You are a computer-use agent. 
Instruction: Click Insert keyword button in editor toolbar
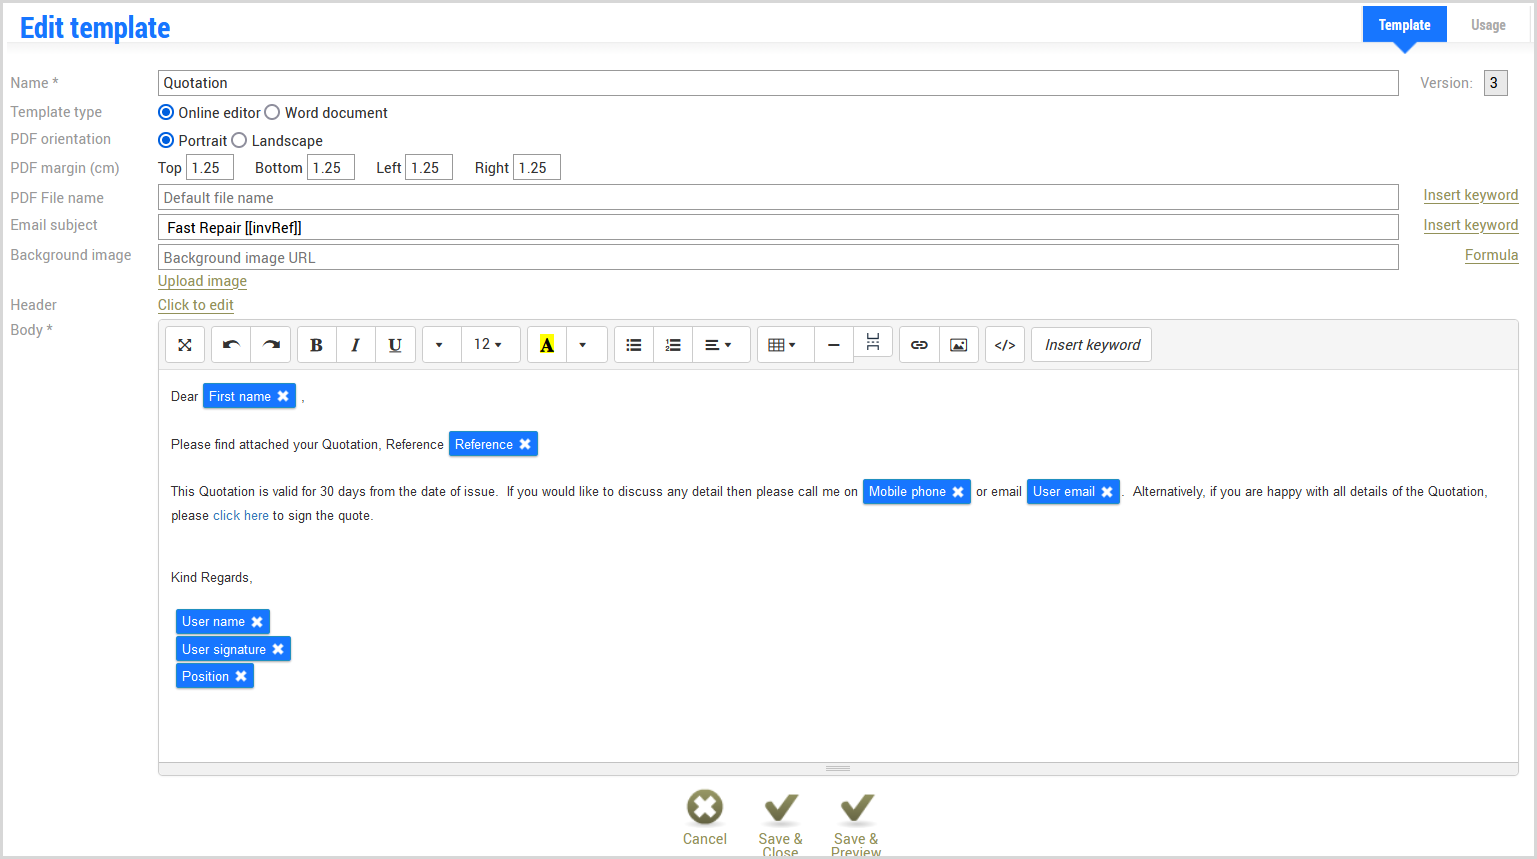click(1092, 345)
